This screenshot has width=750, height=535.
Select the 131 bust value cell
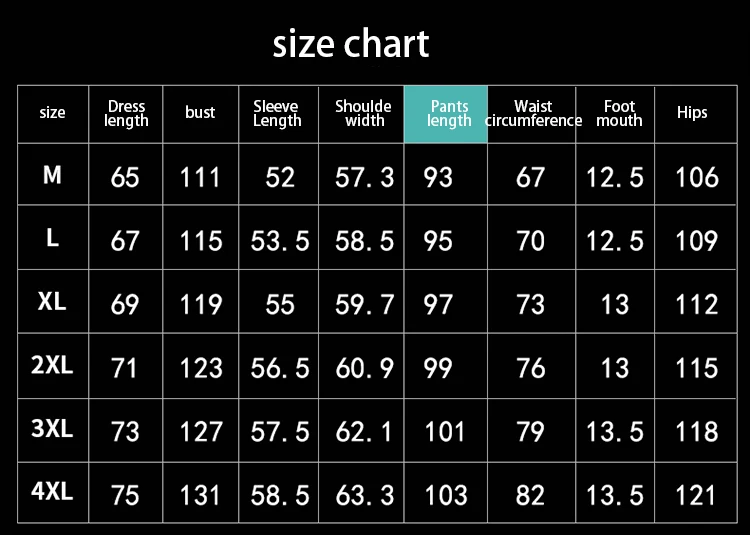coord(200,494)
